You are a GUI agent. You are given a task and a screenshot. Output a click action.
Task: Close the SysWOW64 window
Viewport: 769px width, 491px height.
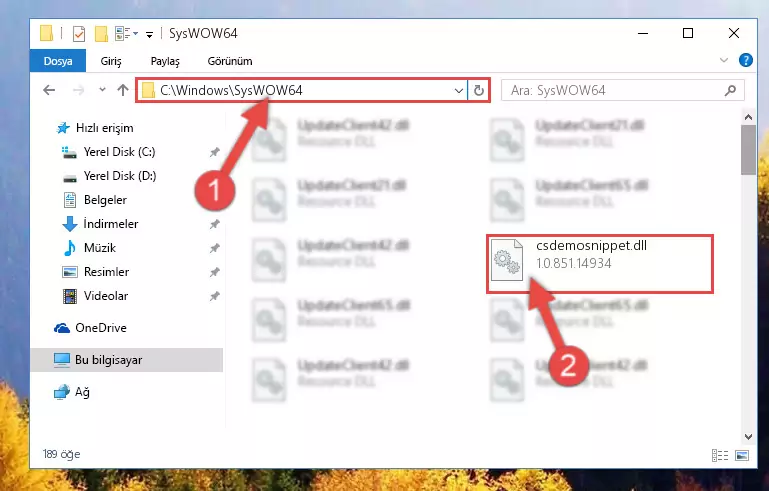[x=734, y=33]
